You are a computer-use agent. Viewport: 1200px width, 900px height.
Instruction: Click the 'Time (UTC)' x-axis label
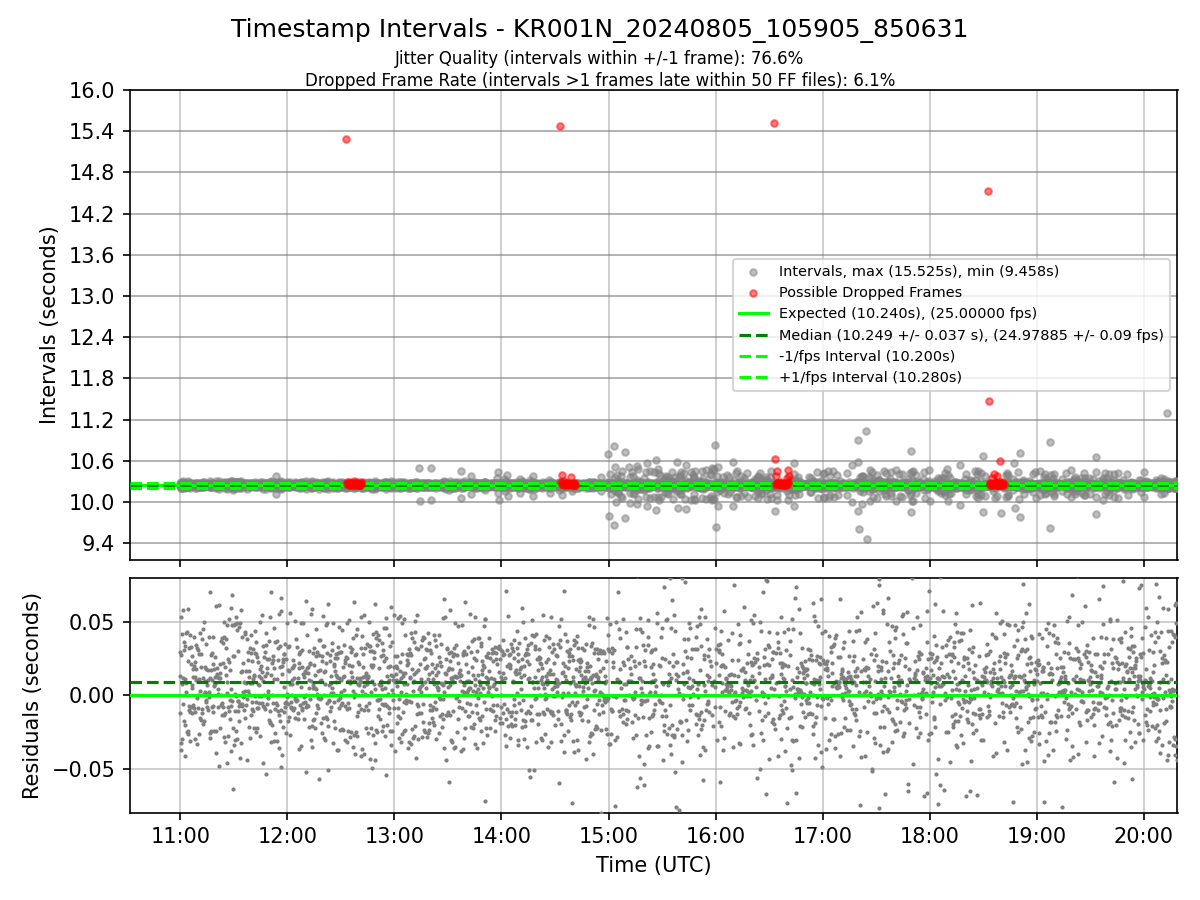click(x=653, y=865)
